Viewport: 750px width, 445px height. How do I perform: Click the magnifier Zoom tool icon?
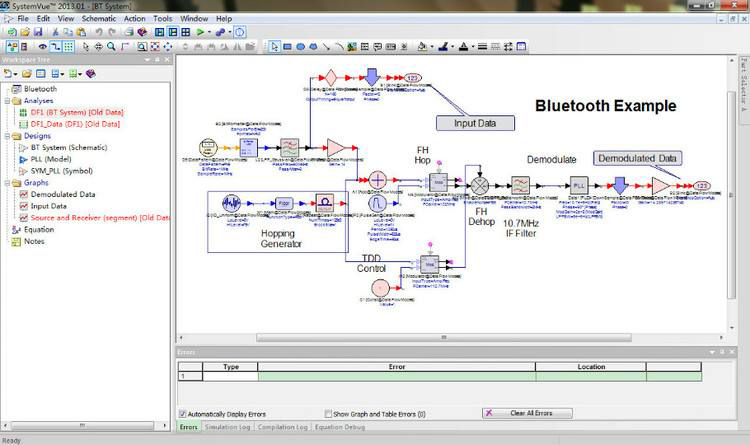point(111,46)
